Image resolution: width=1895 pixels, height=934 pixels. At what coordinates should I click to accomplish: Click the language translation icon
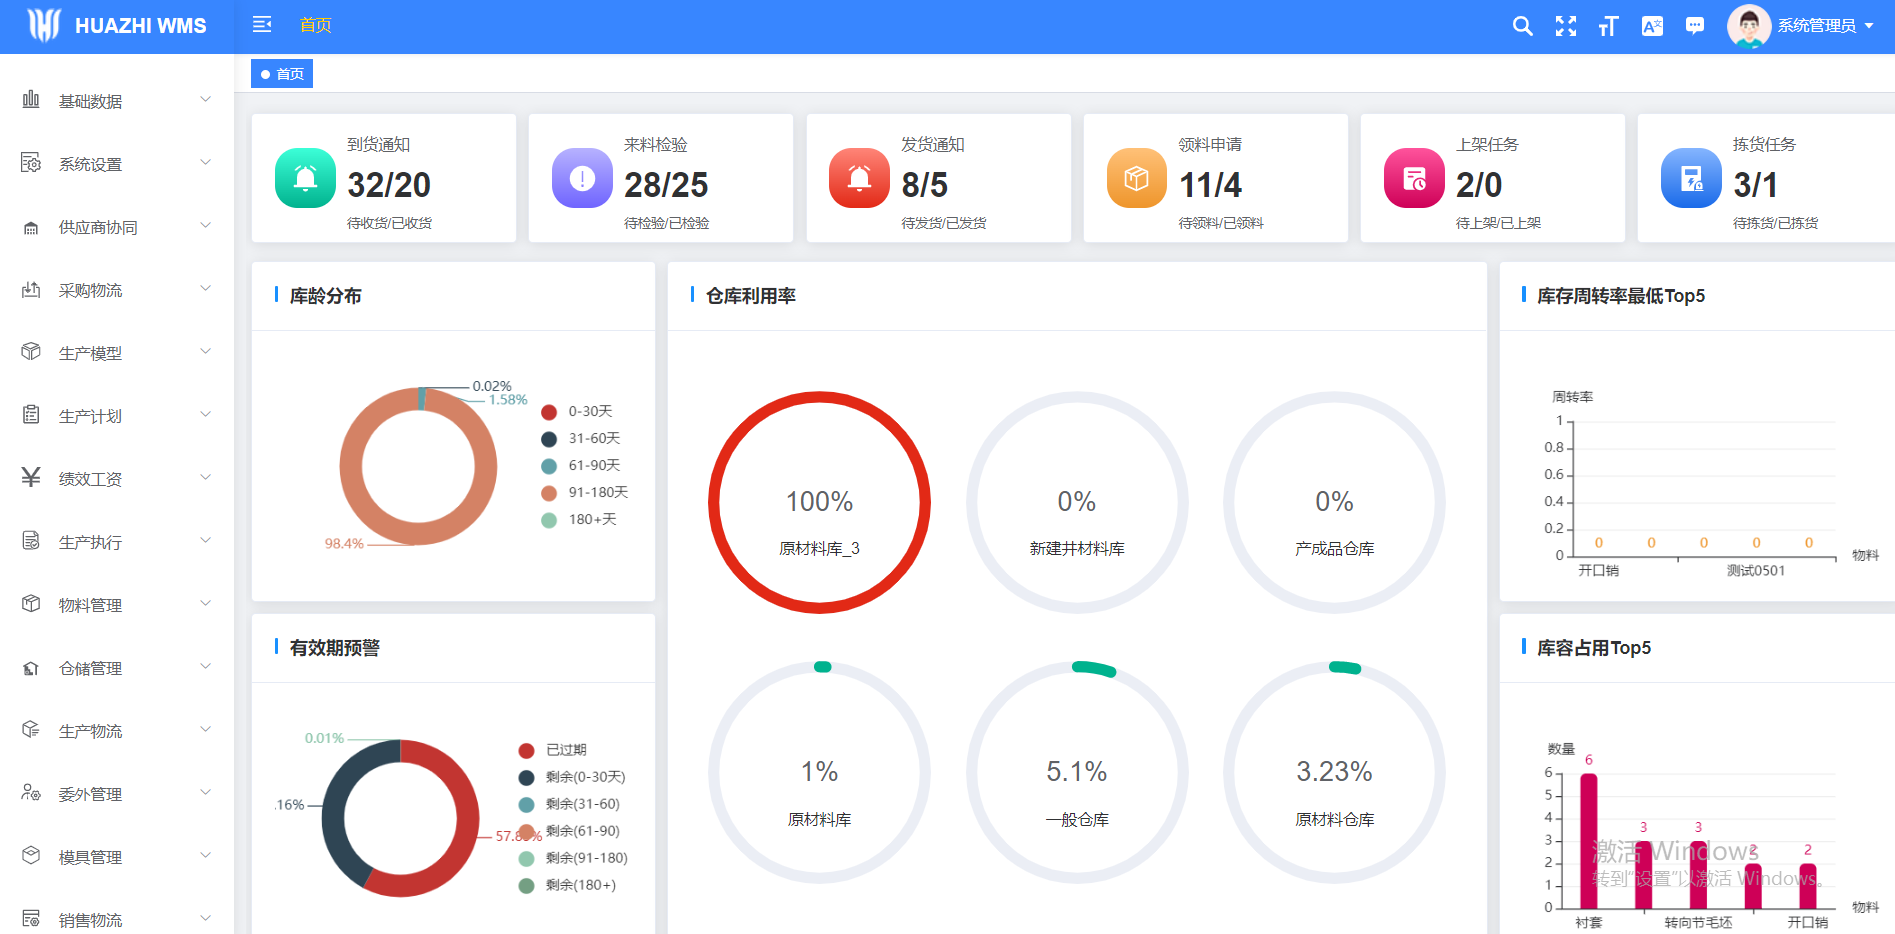(1652, 26)
